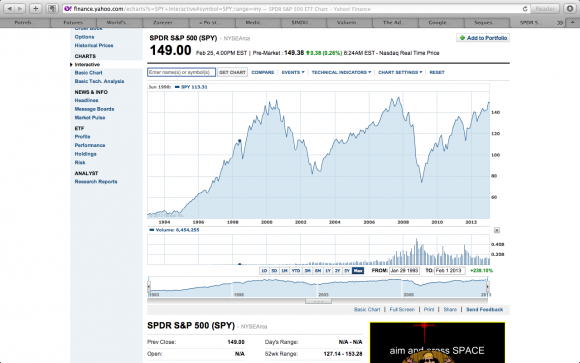
Task: Click the Add to Portfolio button
Action: tap(483, 38)
